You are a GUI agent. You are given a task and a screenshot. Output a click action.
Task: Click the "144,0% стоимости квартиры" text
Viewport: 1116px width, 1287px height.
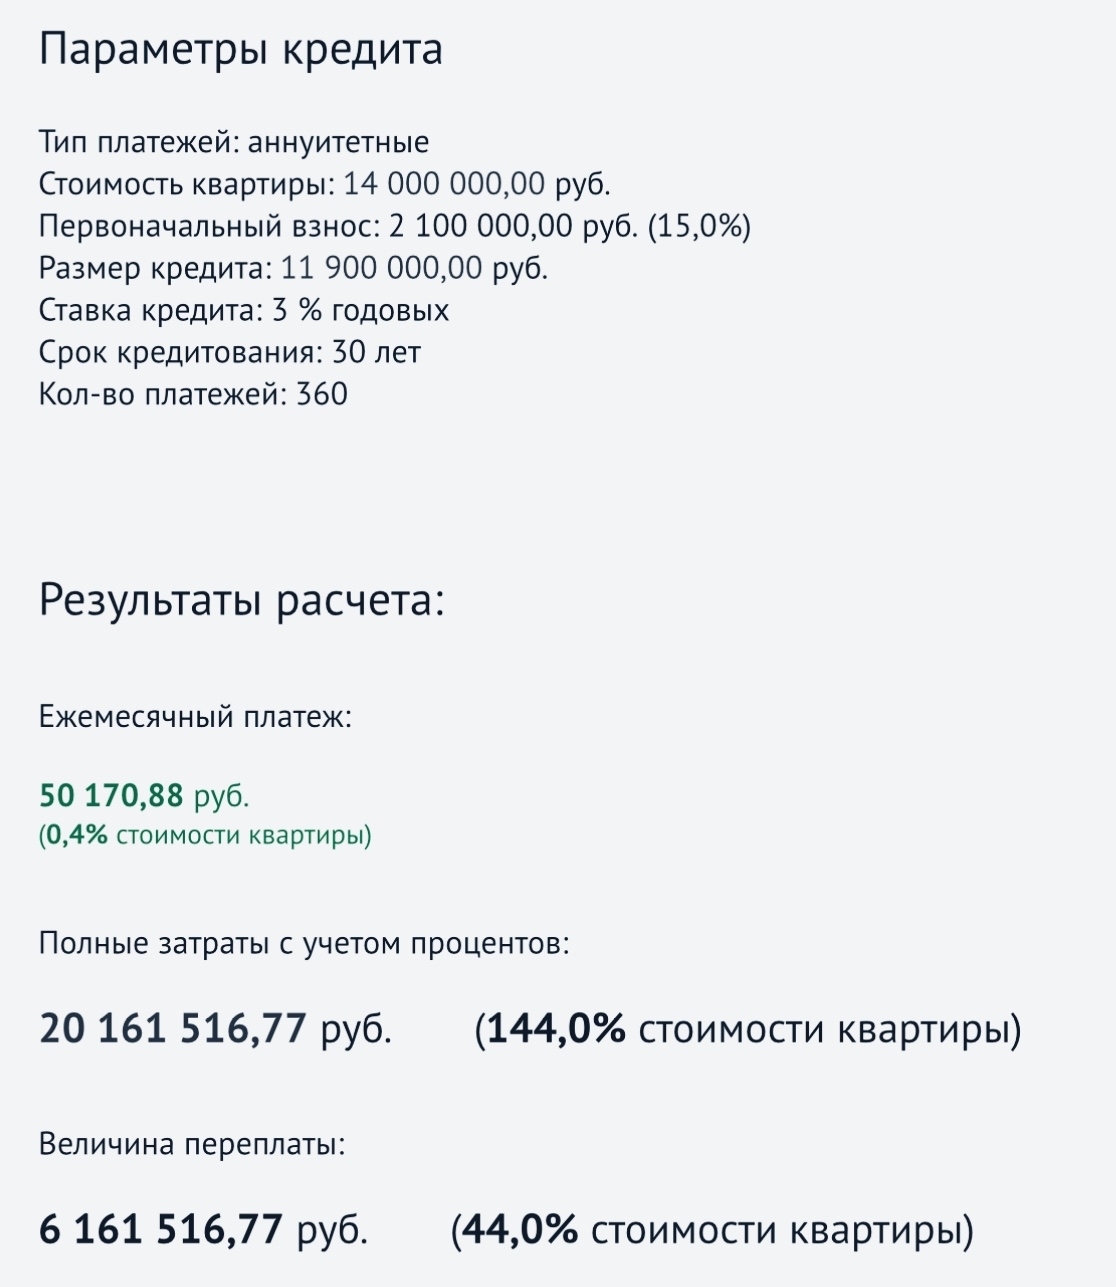748,1029
